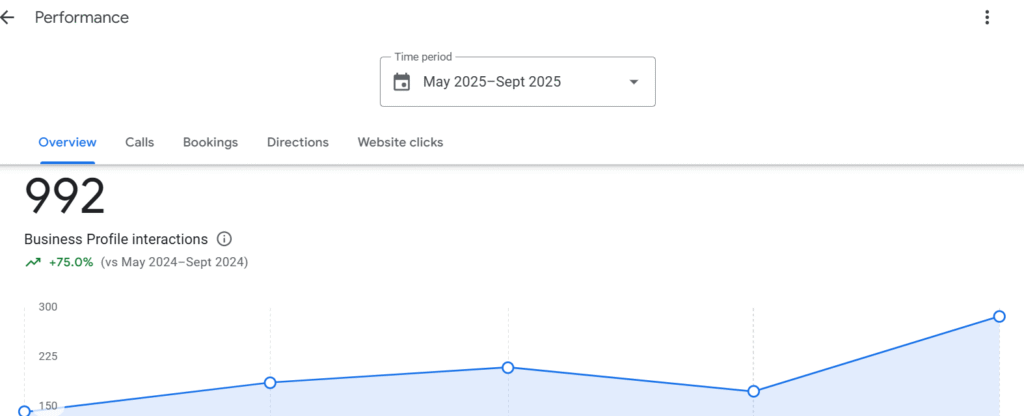Open the Bookings tab
Image resolution: width=1024 pixels, height=416 pixels.
pyautogui.click(x=210, y=142)
